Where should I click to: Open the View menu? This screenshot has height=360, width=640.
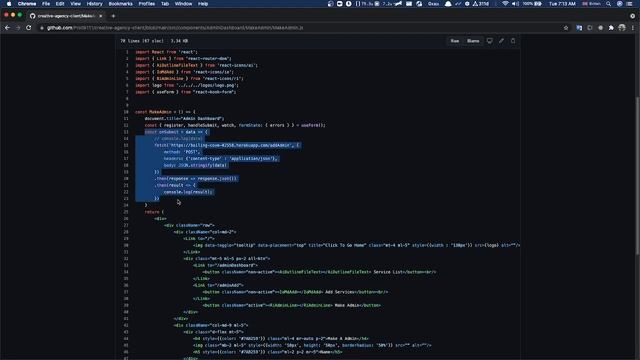pos(76,4)
